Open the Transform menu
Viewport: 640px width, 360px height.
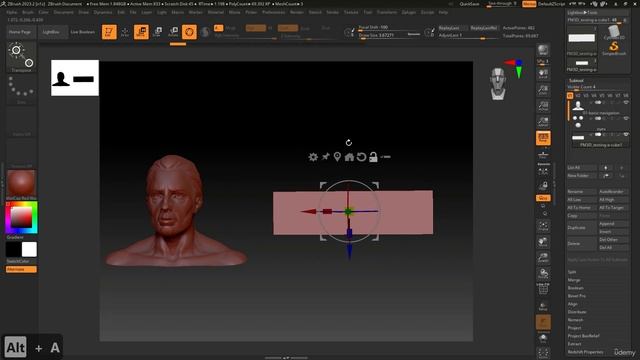pos(387,12)
